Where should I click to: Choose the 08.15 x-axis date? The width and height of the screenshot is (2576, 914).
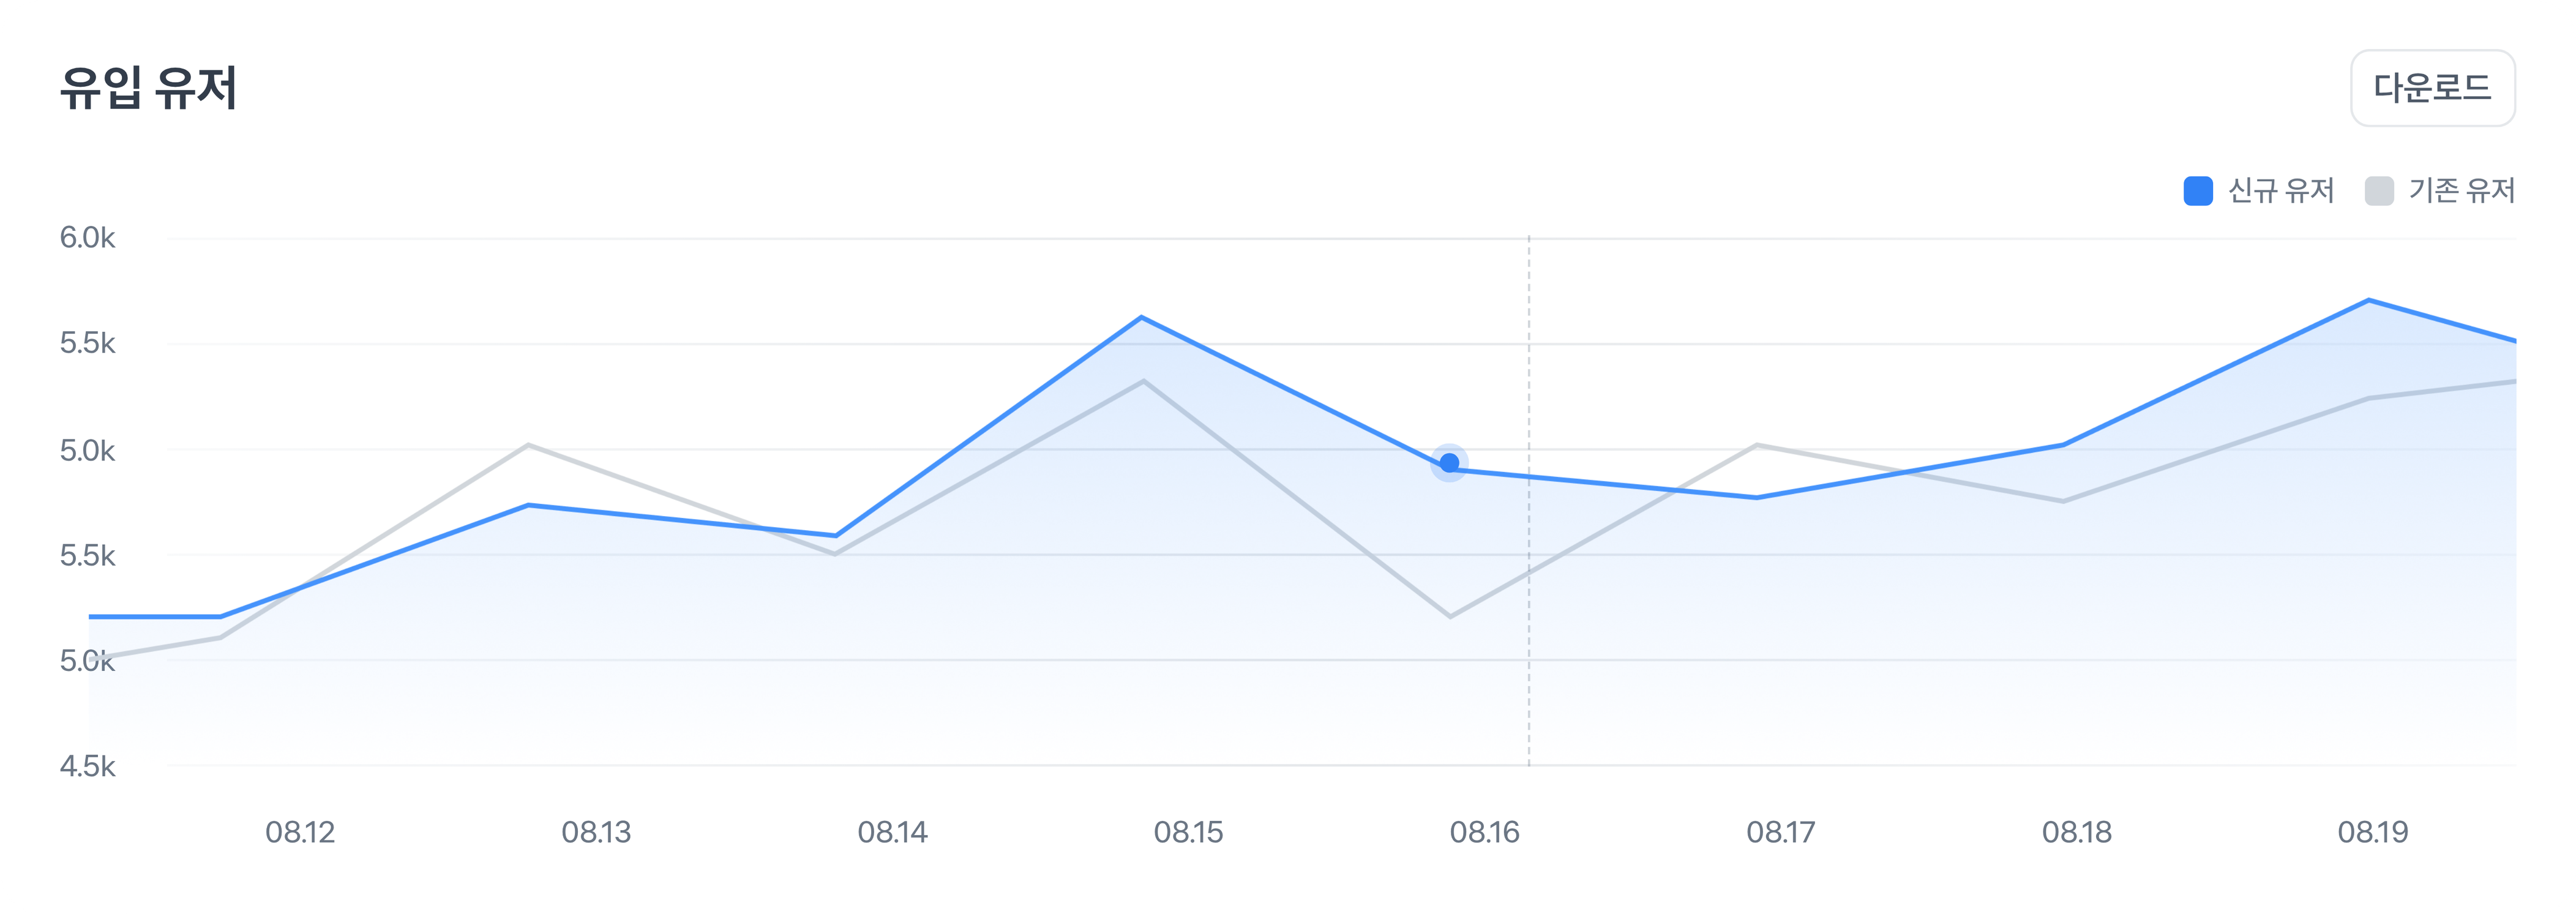tap(1188, 832)
